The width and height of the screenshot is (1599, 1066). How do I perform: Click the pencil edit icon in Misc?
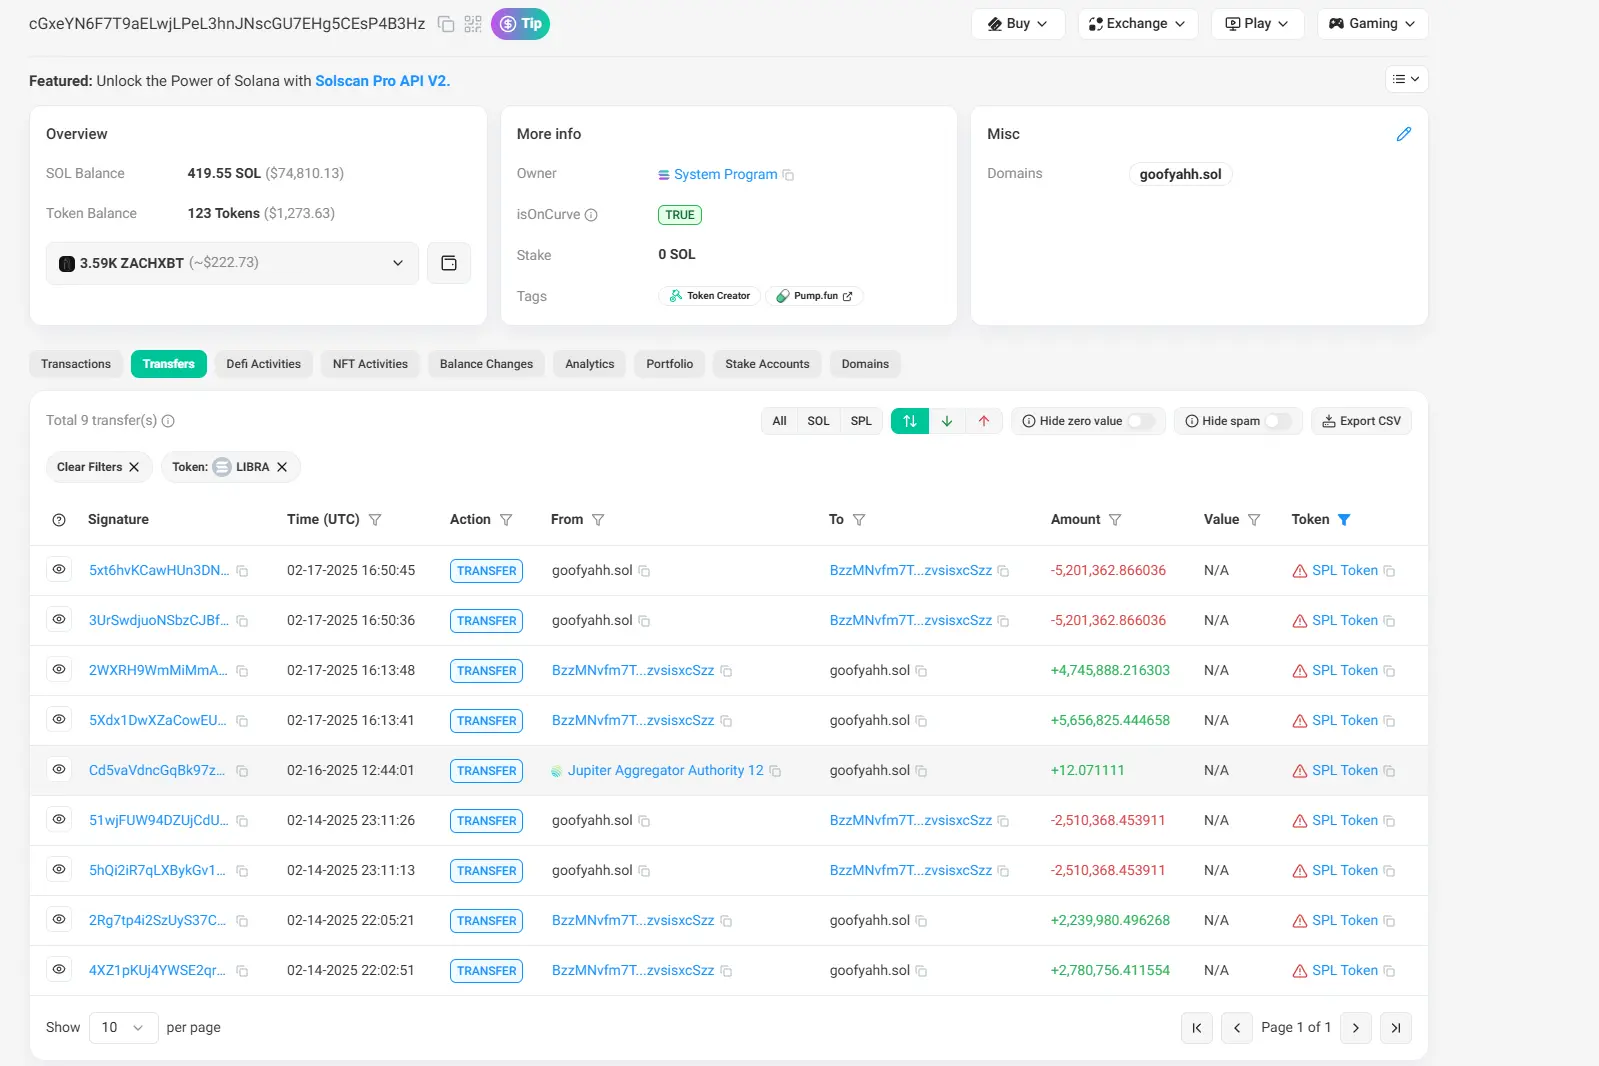point(1403,134)
